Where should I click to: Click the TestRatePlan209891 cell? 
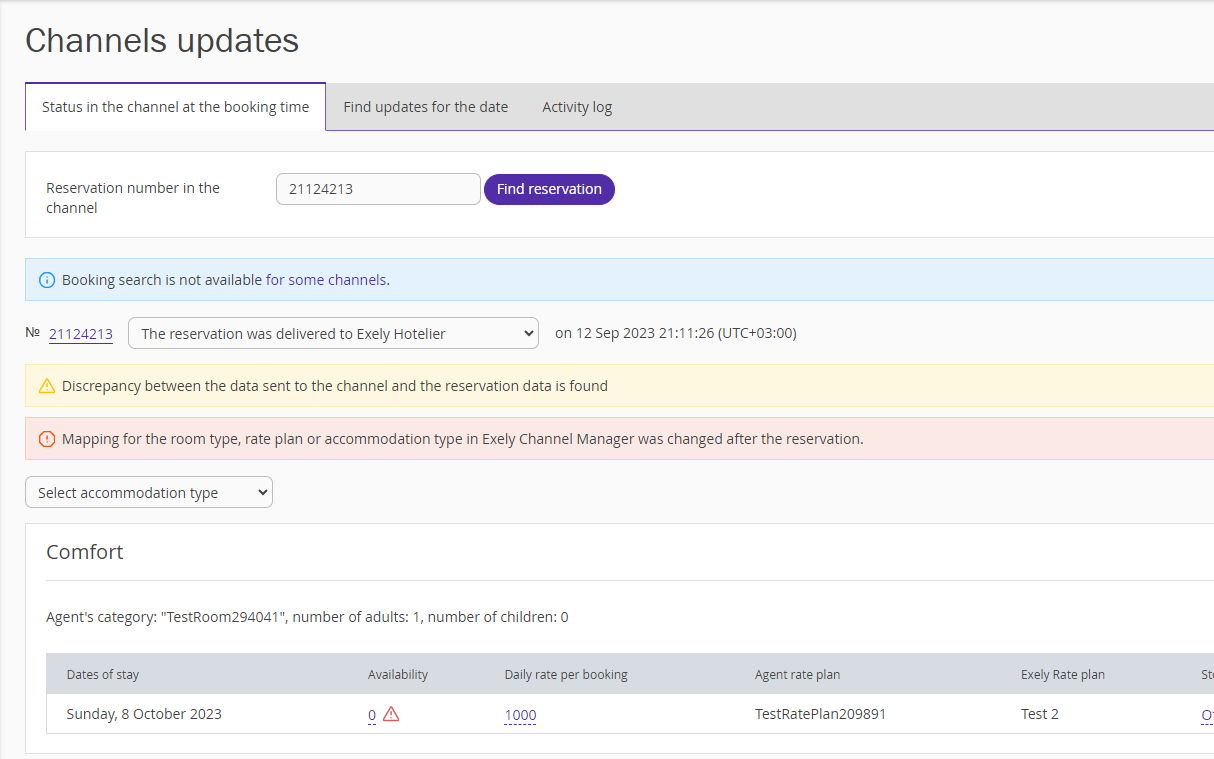(820, 714)
